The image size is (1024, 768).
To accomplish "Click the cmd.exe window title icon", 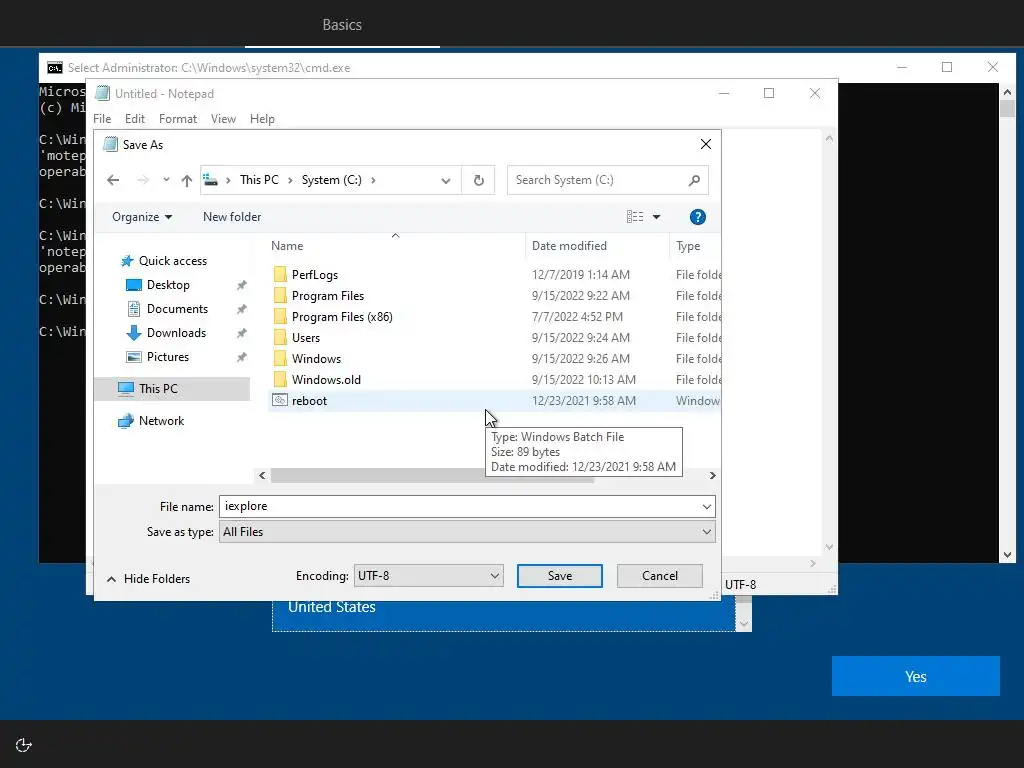I will click(x=55, y=68).
